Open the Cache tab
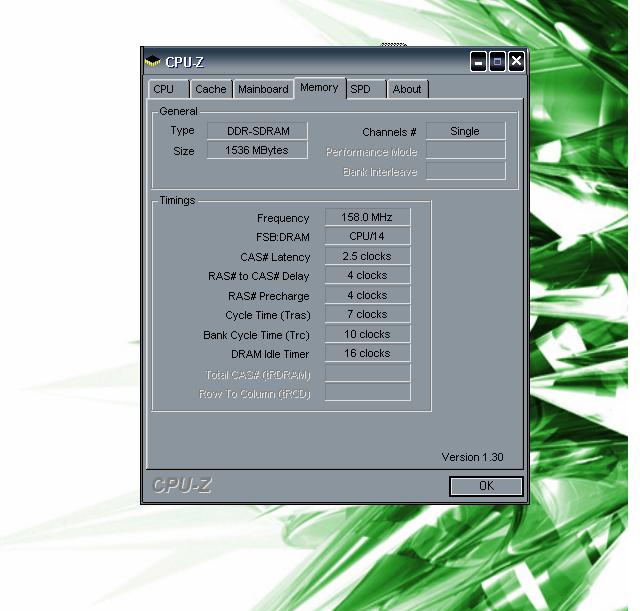Image resolution: width=640 pixels, height=611 pixels. click(x=211, y=89)
